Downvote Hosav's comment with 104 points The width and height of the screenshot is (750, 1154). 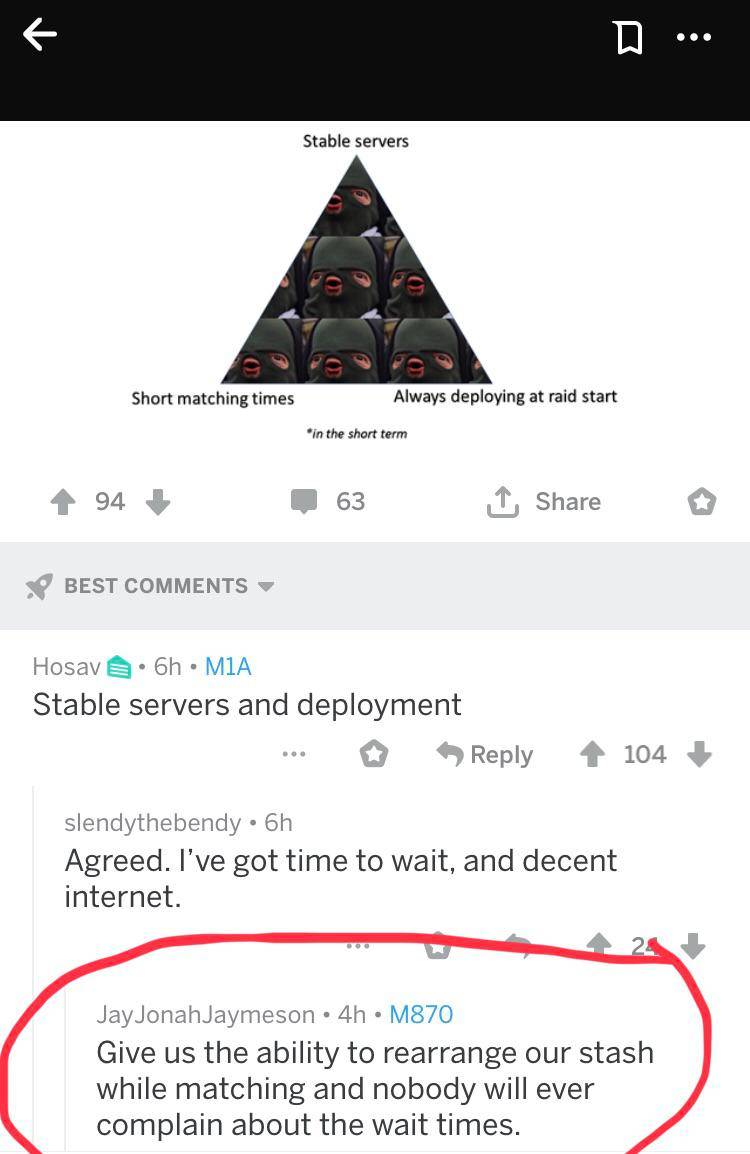pos(699,754)
